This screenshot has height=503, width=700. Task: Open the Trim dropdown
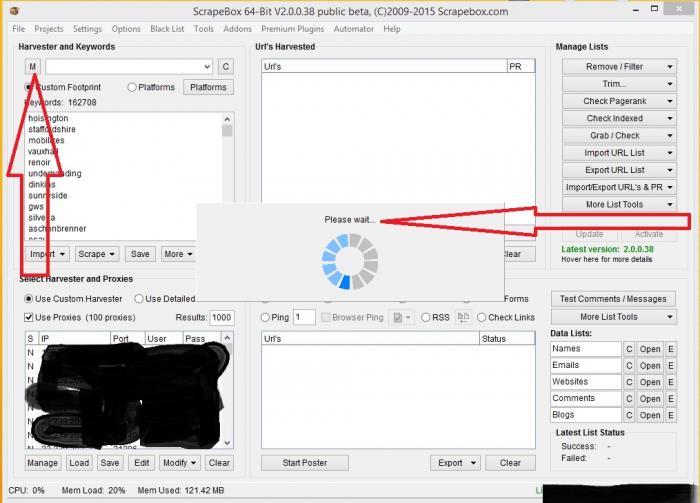pos(619,84)
